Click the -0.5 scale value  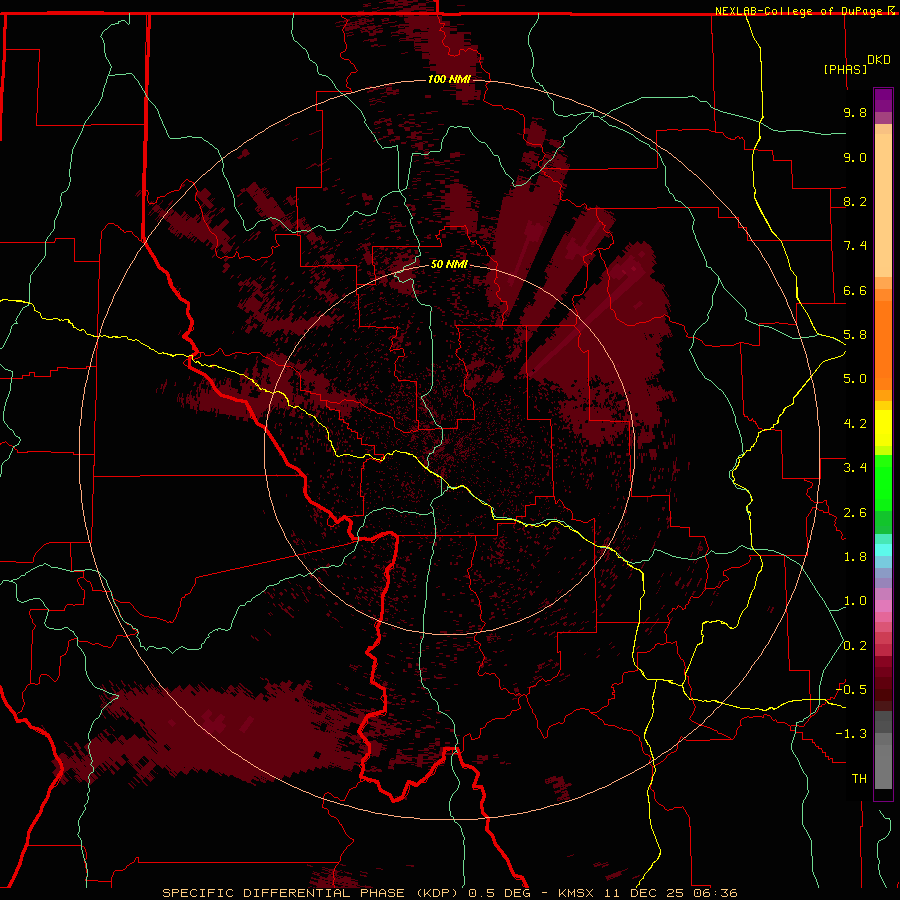click(851, 690)
